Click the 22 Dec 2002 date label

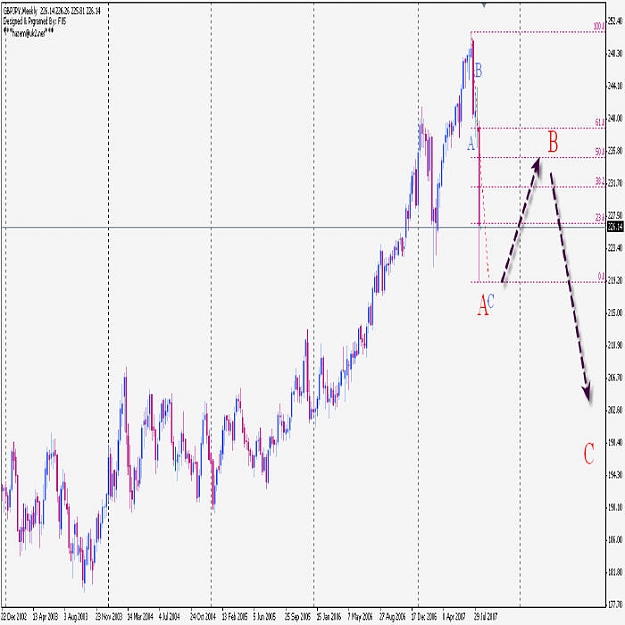click(14, 617)
